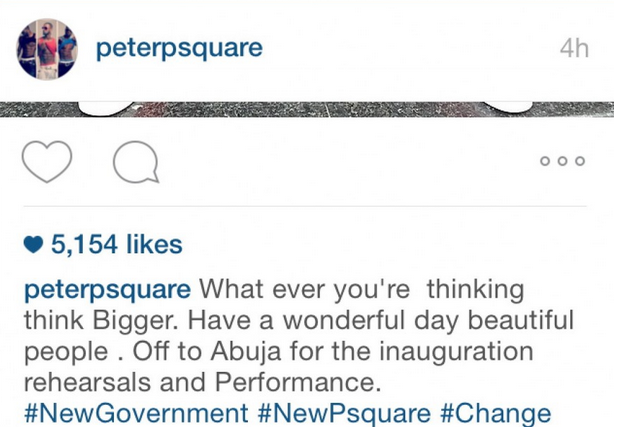Like the post using heart outline icon
The image size is (623, 427).
47,162
